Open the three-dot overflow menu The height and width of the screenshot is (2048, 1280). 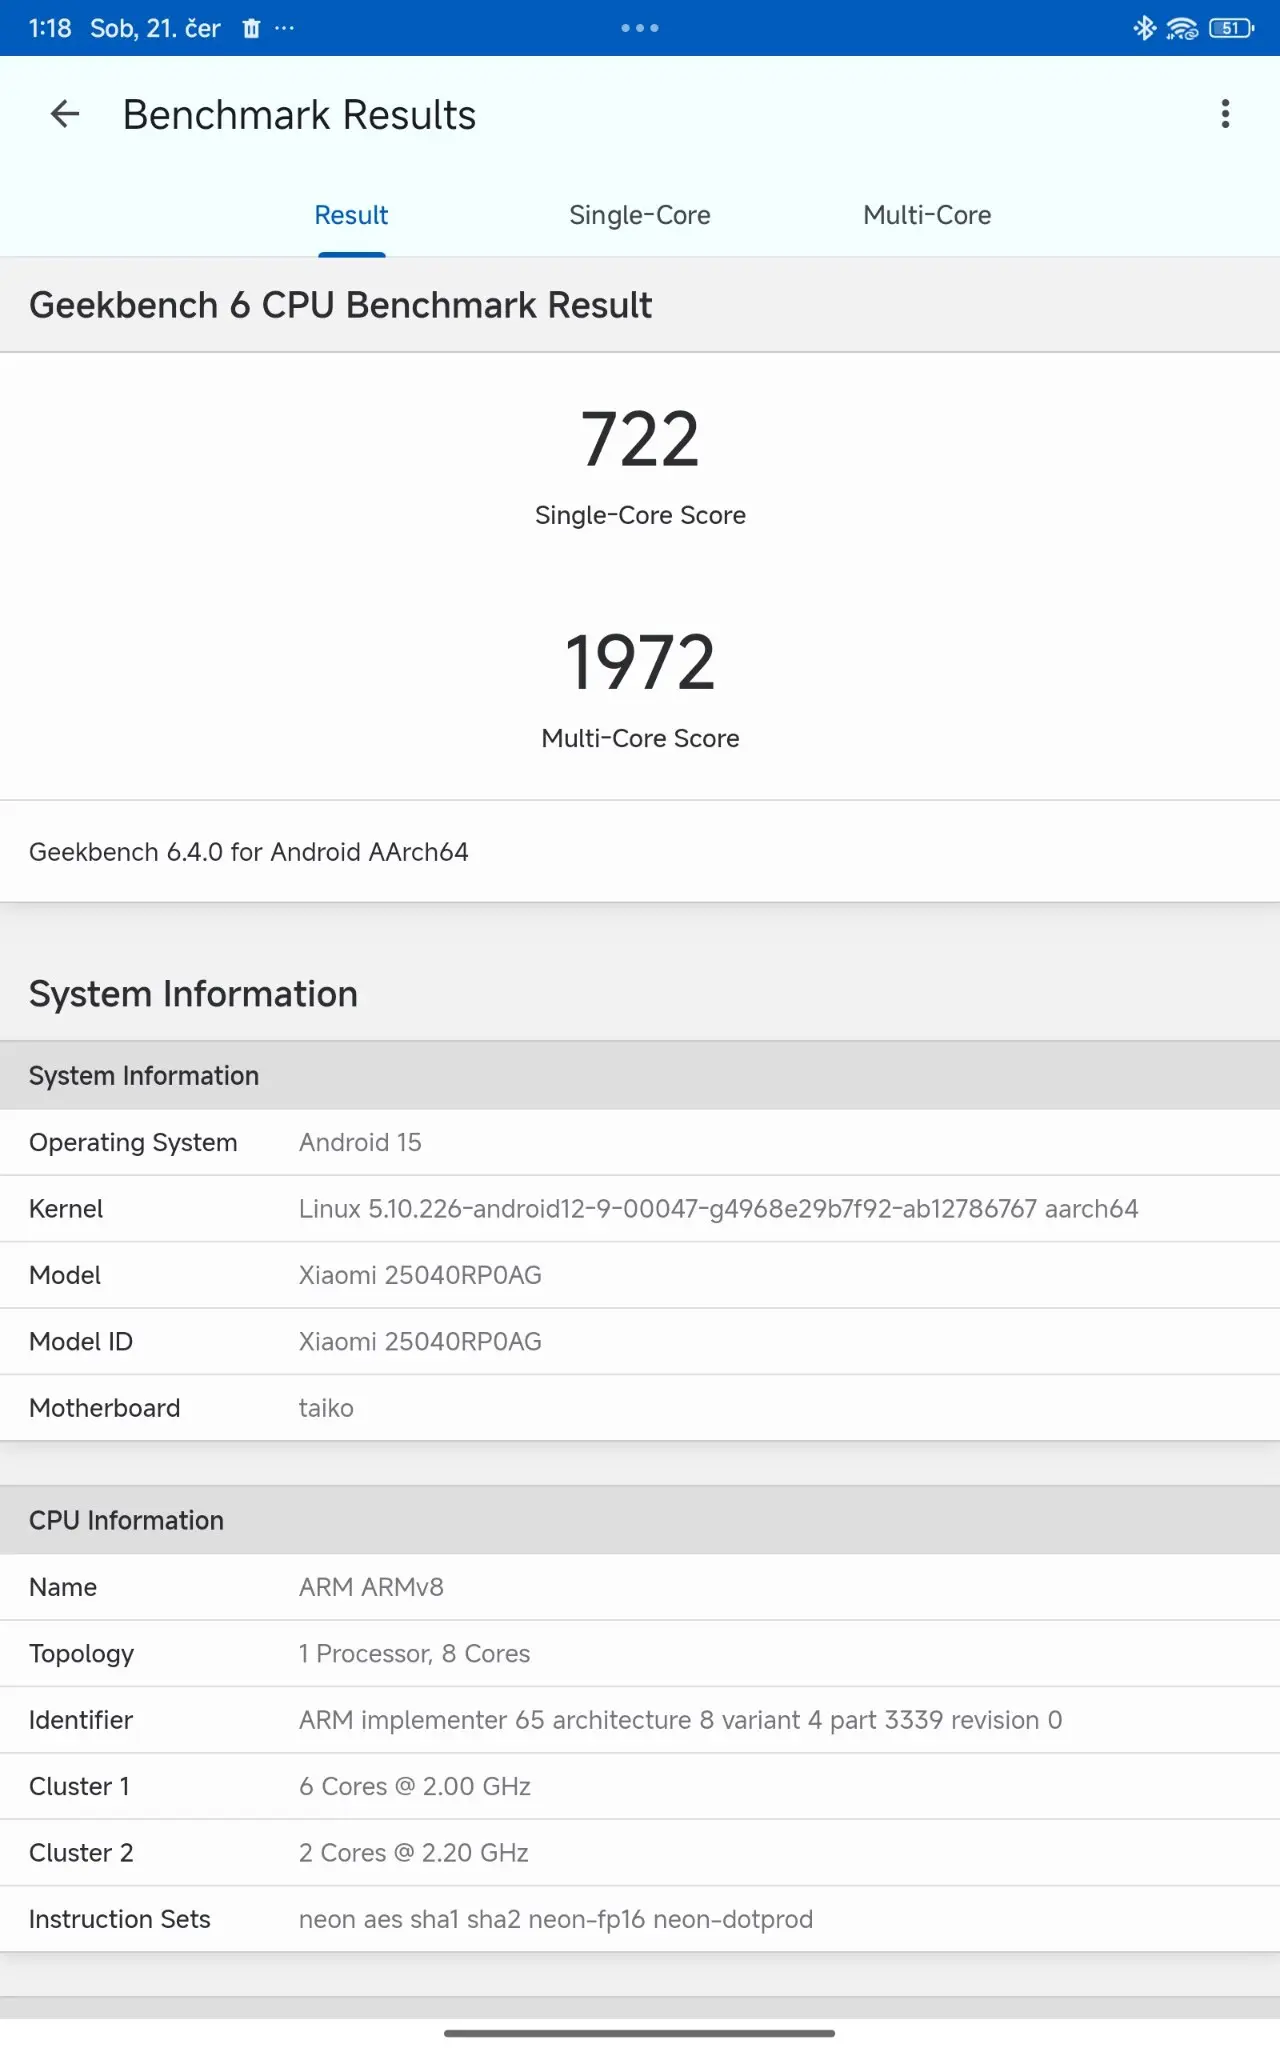pos(1225,114)
